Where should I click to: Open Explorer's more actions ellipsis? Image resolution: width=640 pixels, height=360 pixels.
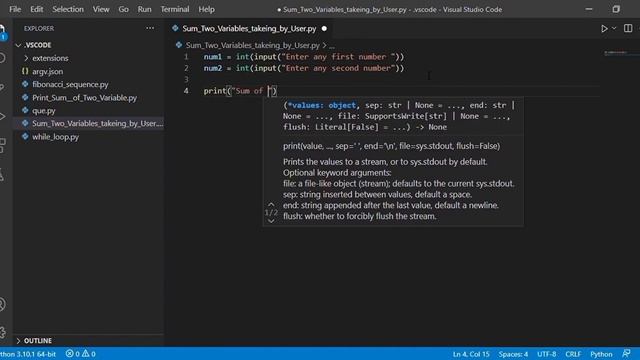(x=150, y=28)
